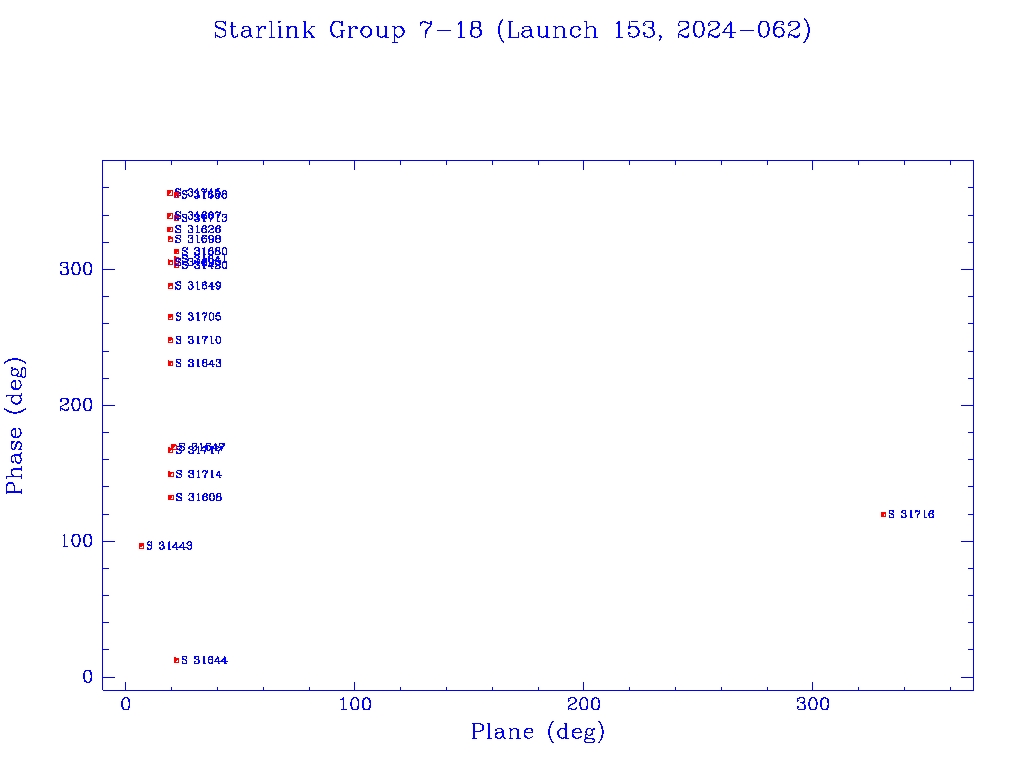
Task: Click the "S 31716" satellite label
Action: pyautogui.click(x=911, y=515)
